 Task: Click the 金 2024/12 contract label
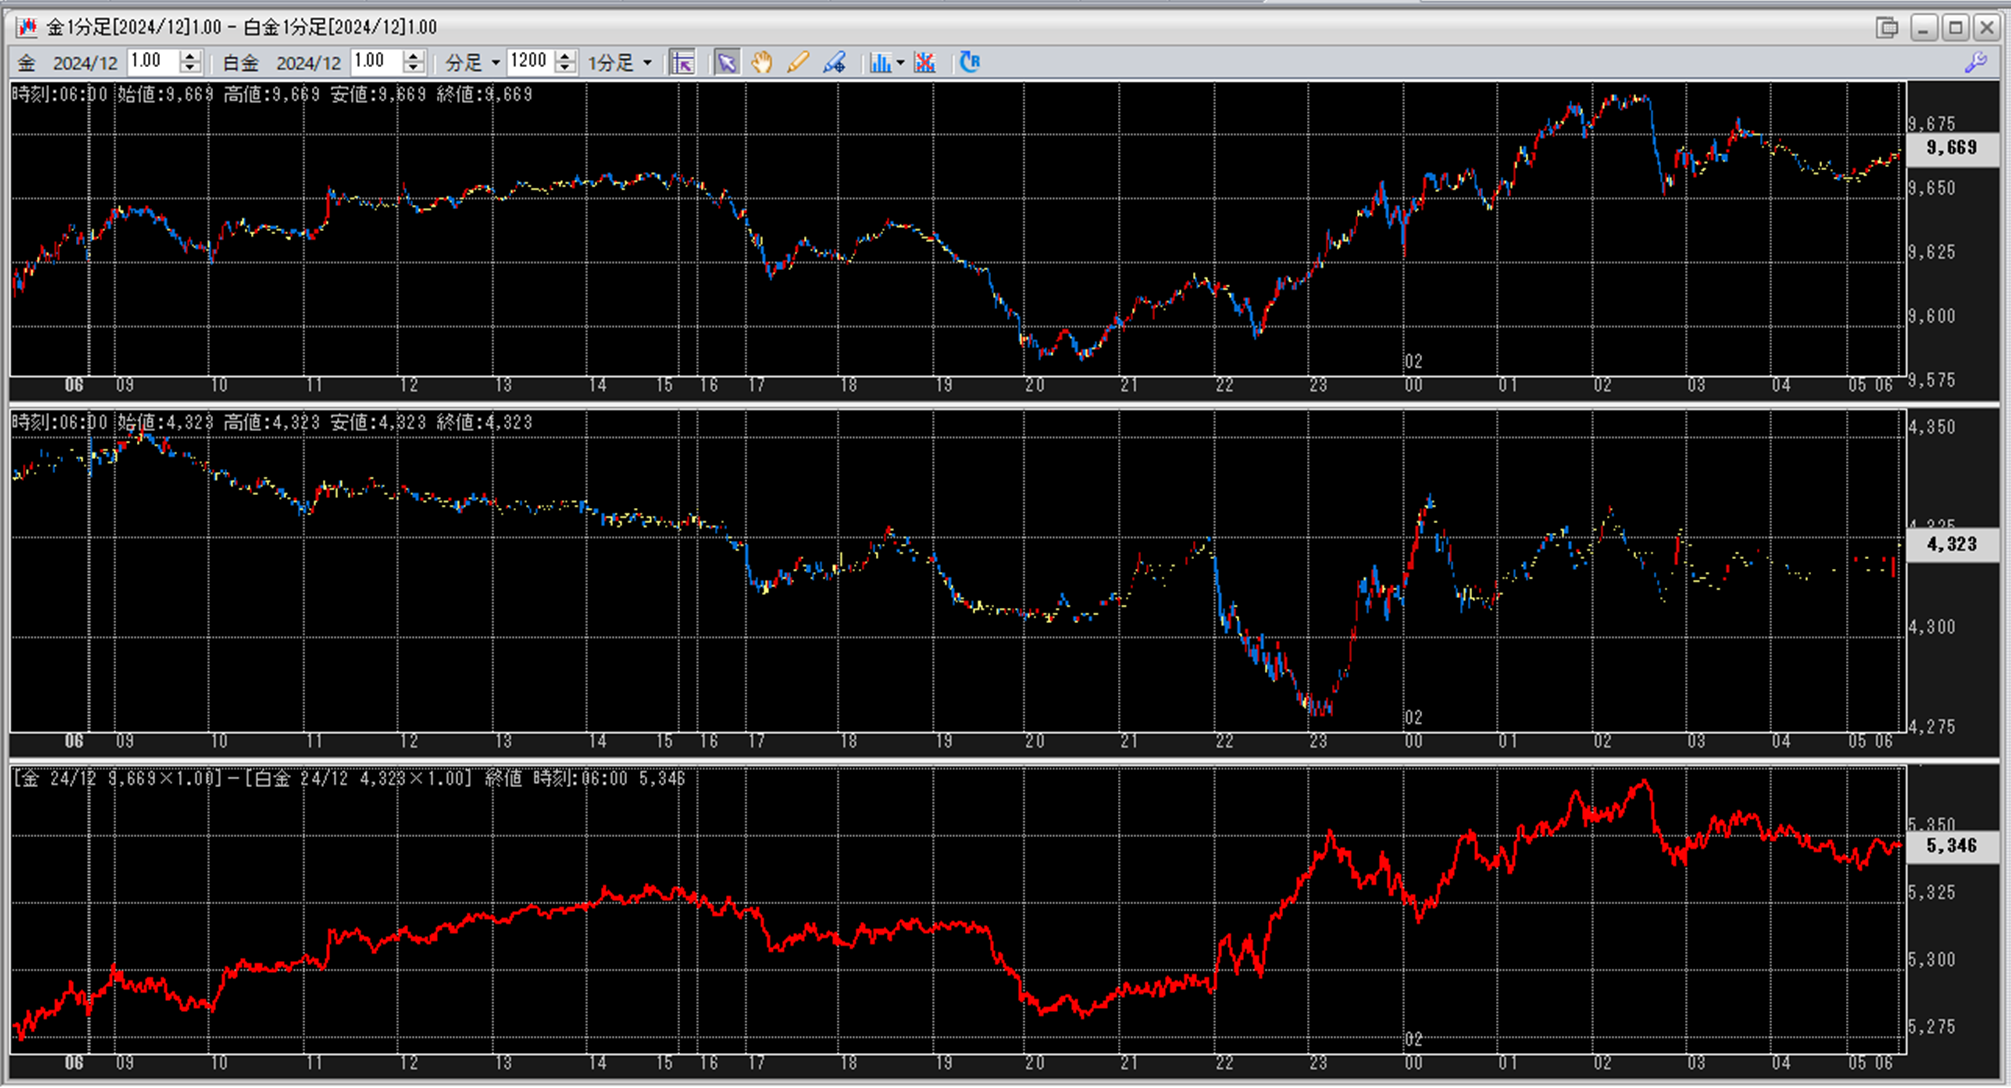(x=68, y=63)
